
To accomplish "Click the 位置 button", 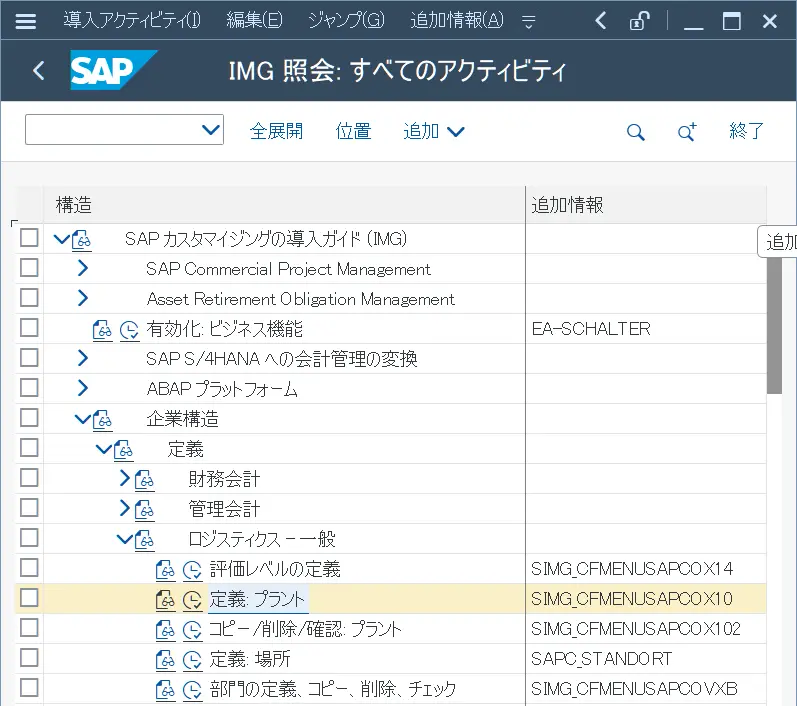I will coord(353,132).
